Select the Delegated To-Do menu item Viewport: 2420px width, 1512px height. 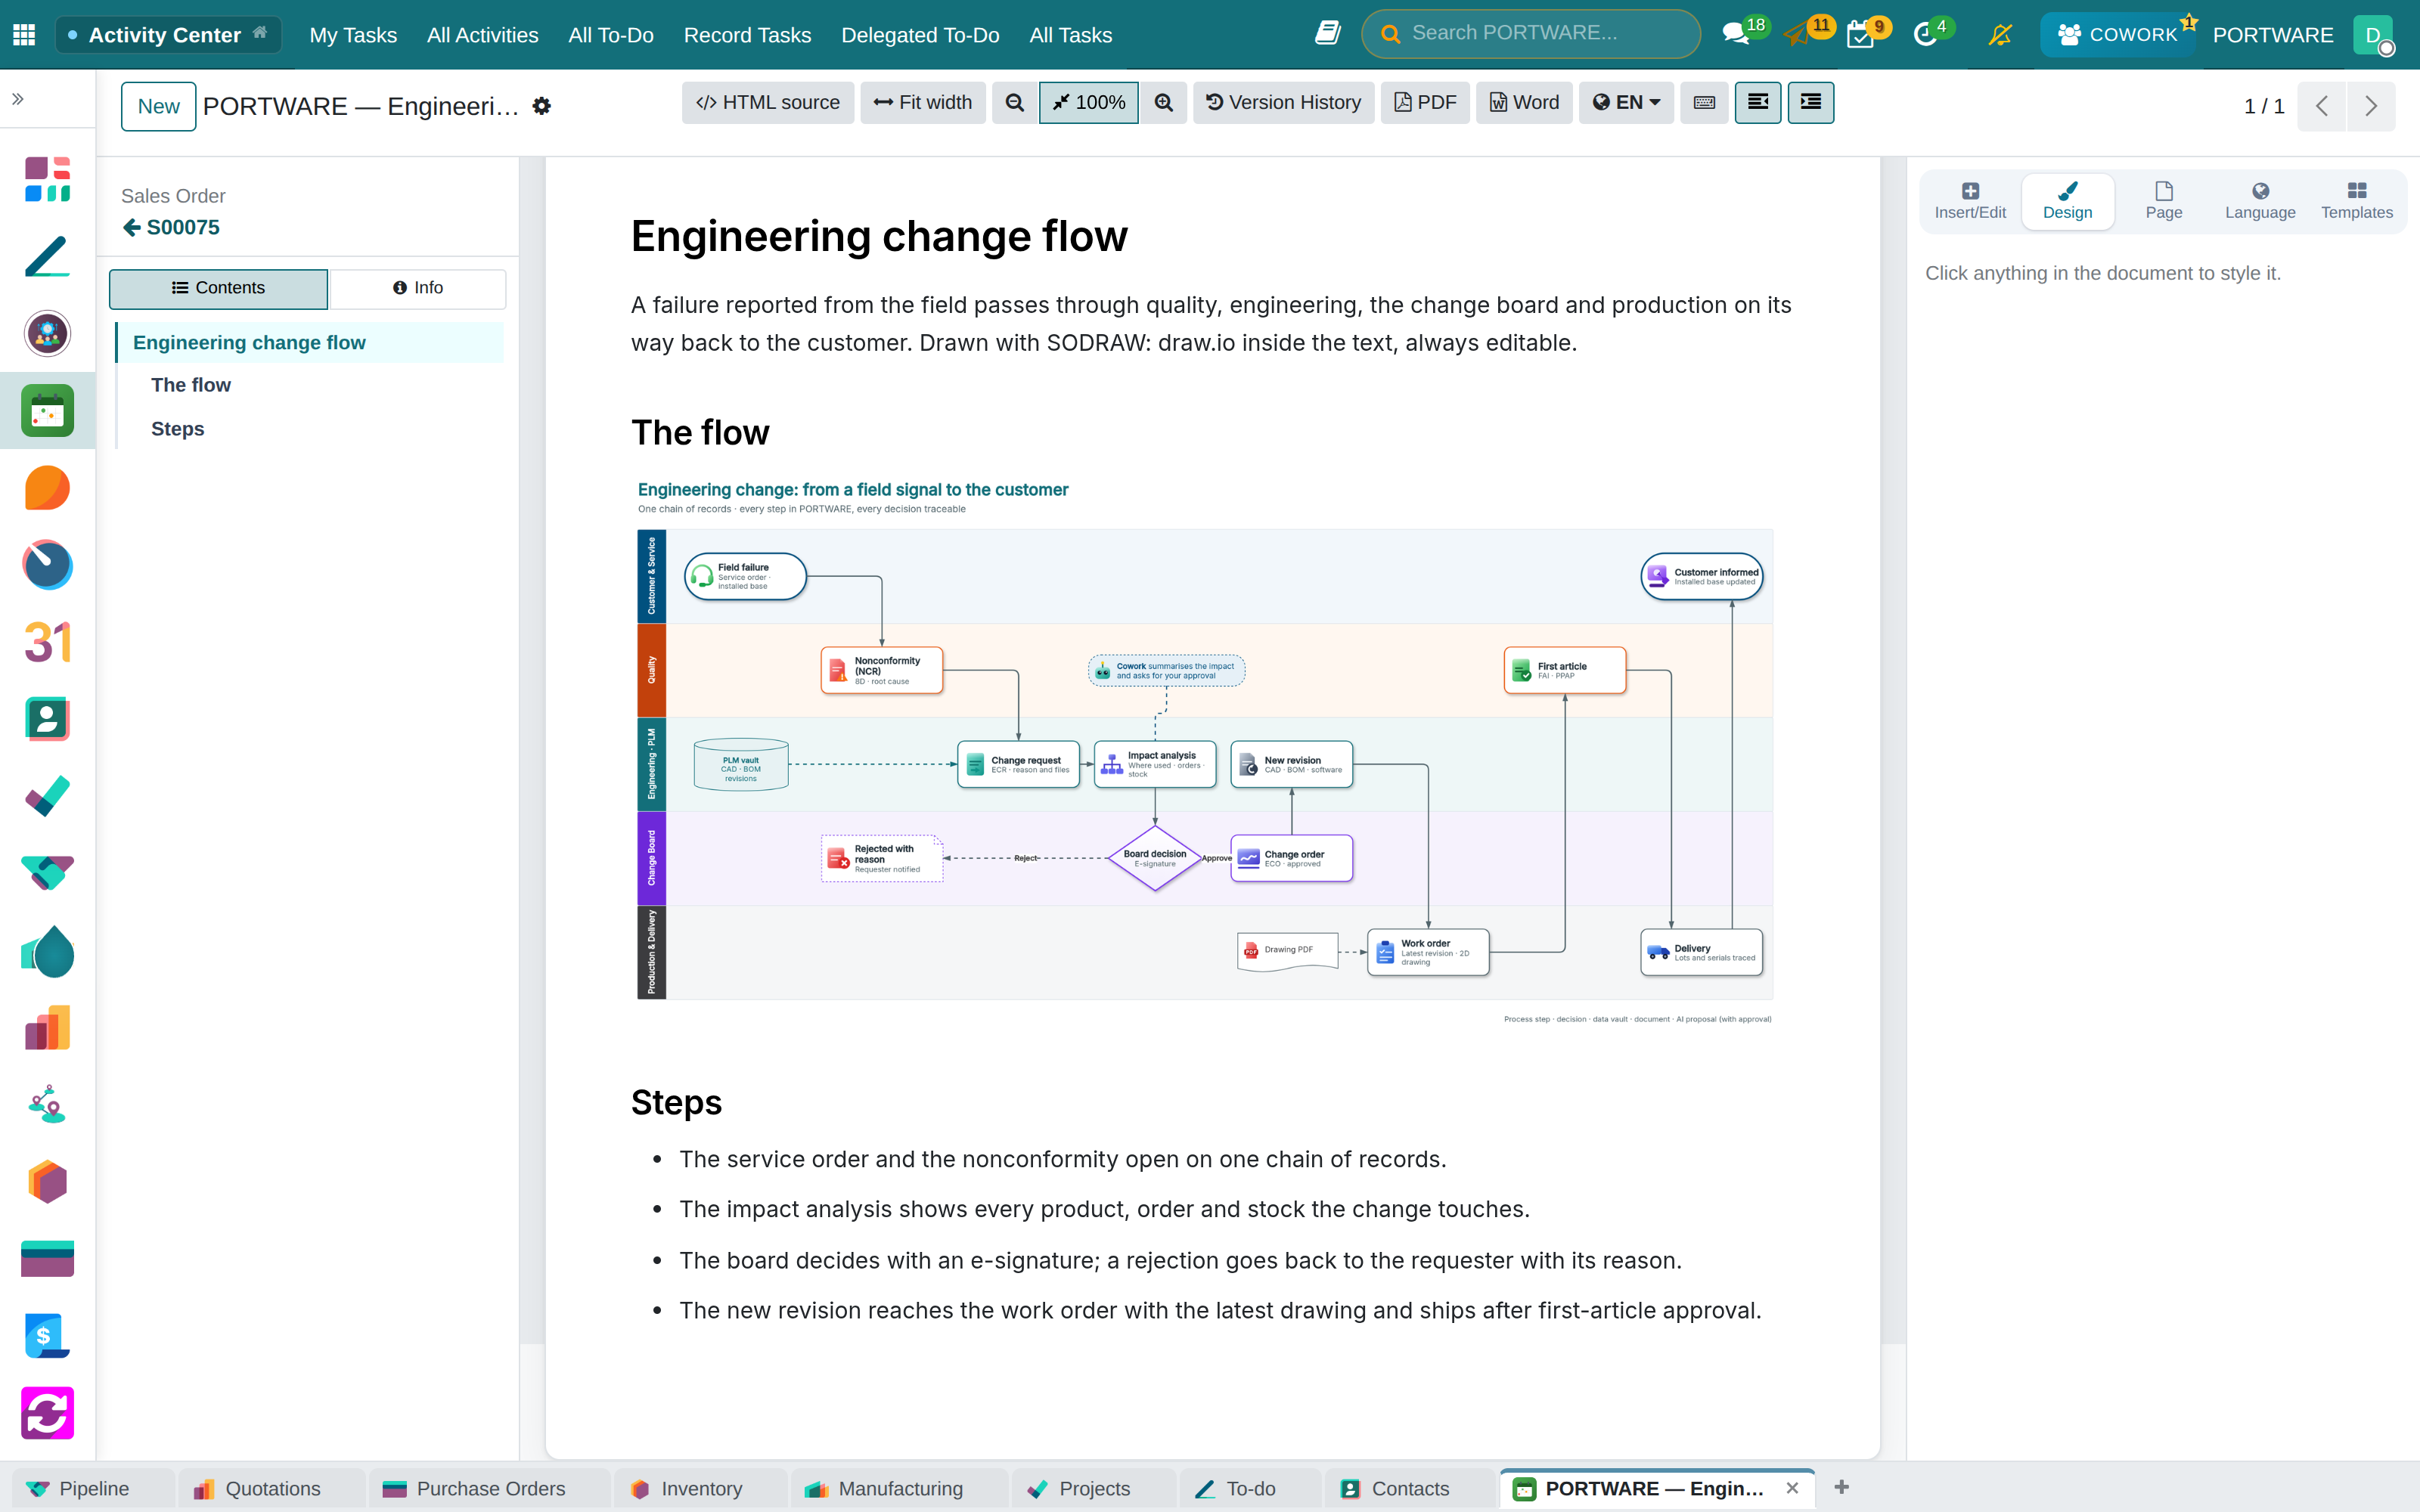920,35
